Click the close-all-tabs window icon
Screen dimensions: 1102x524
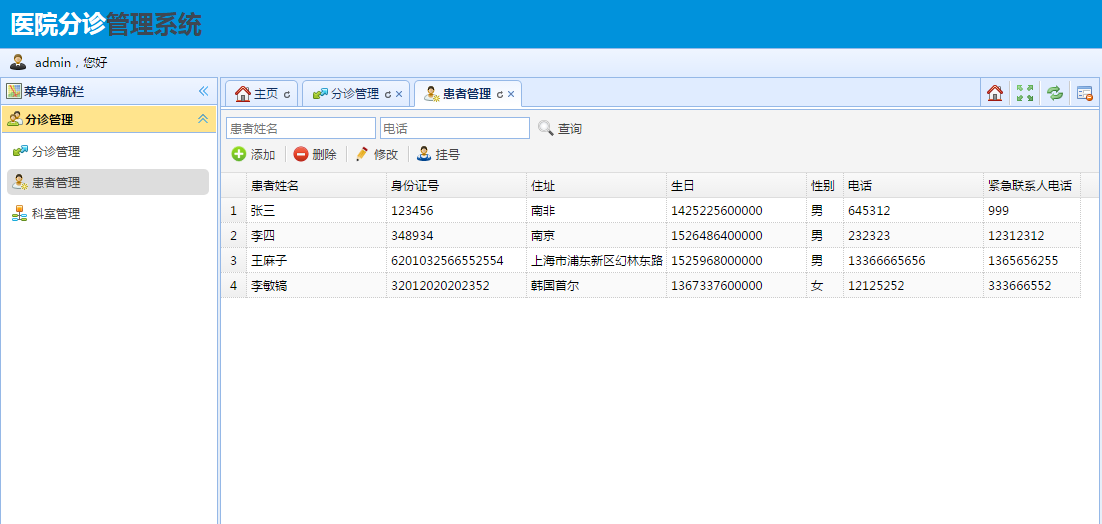click(x=1084, y=93)
